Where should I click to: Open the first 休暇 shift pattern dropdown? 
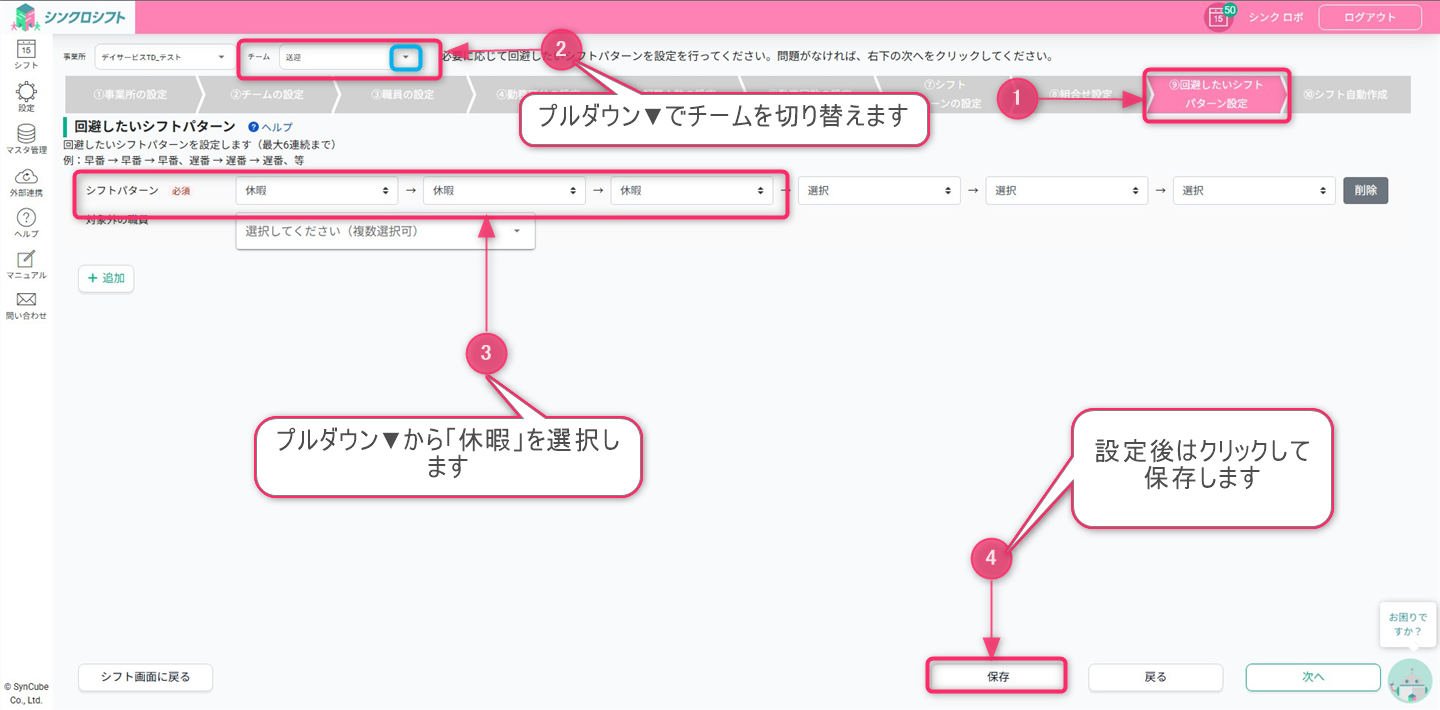tap(316, 190)
